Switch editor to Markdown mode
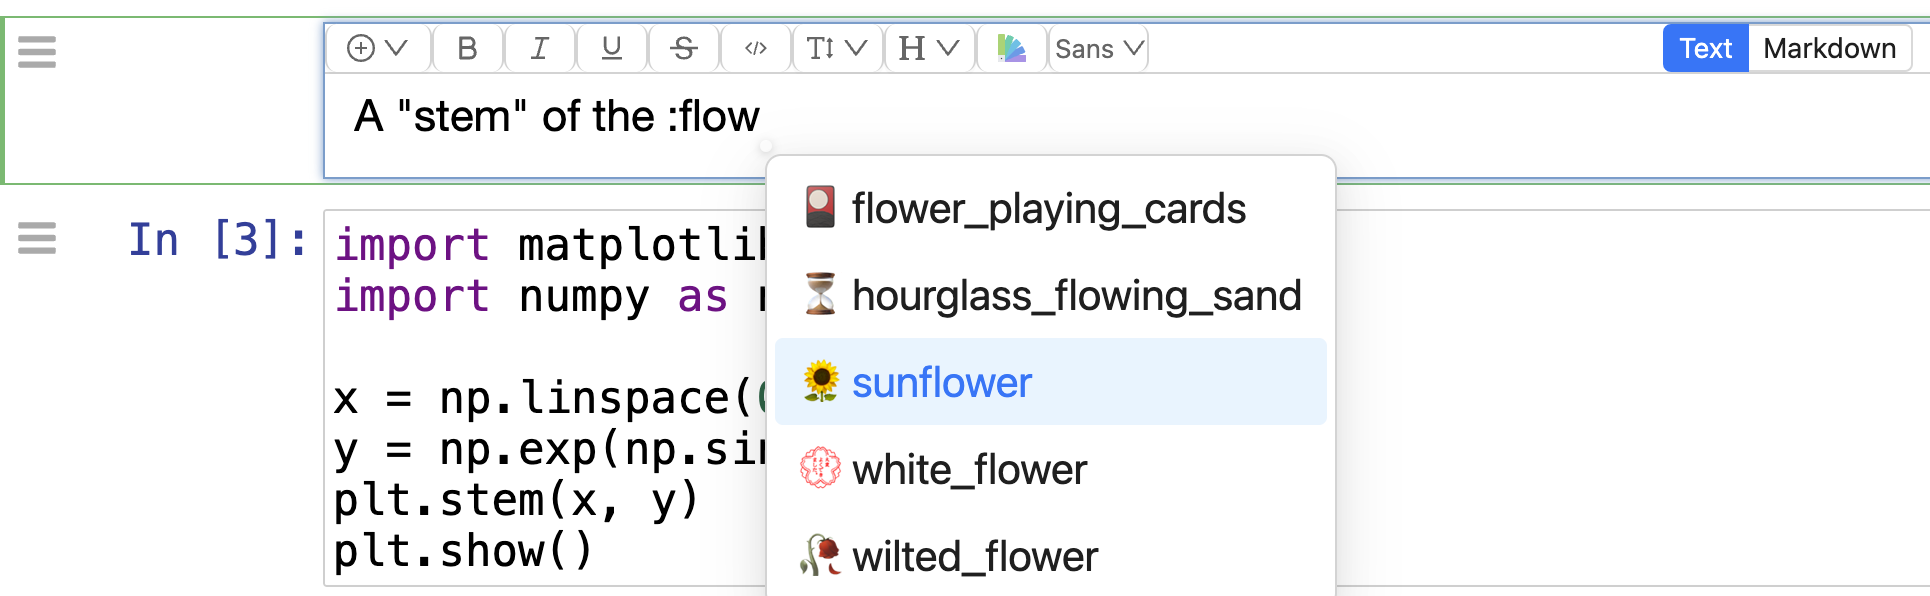Image resolution: width=1930 pixels, height=596 pixels. click(1829, 48)
